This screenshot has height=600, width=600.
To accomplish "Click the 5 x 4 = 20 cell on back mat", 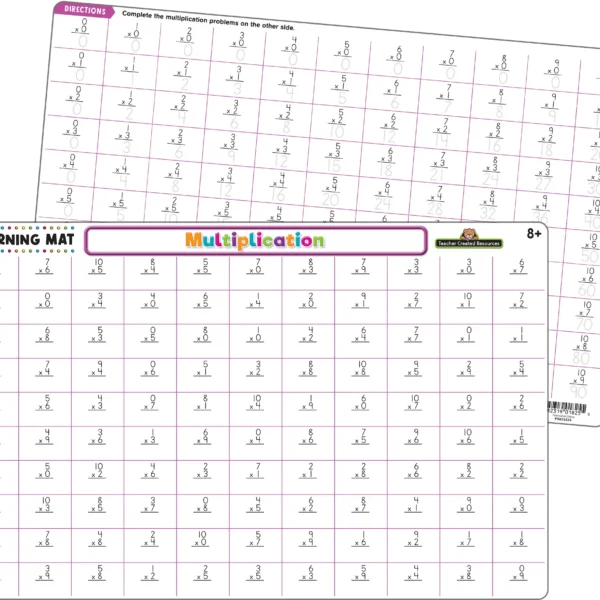I will point(331,191).
